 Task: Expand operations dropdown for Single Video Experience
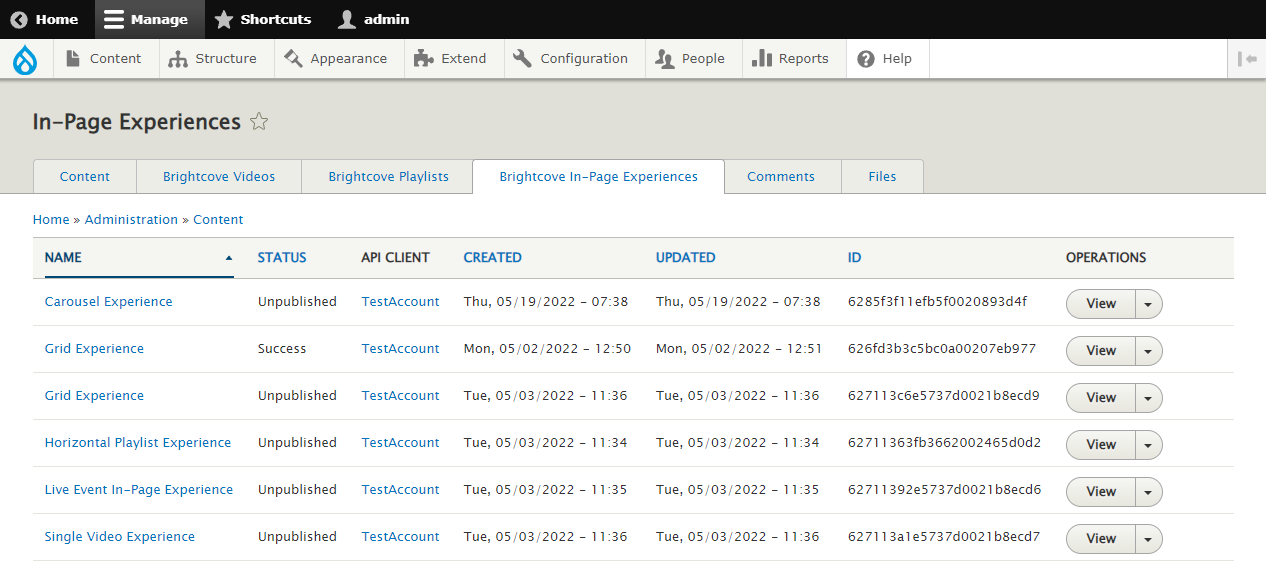click(x=1149, y=539)
